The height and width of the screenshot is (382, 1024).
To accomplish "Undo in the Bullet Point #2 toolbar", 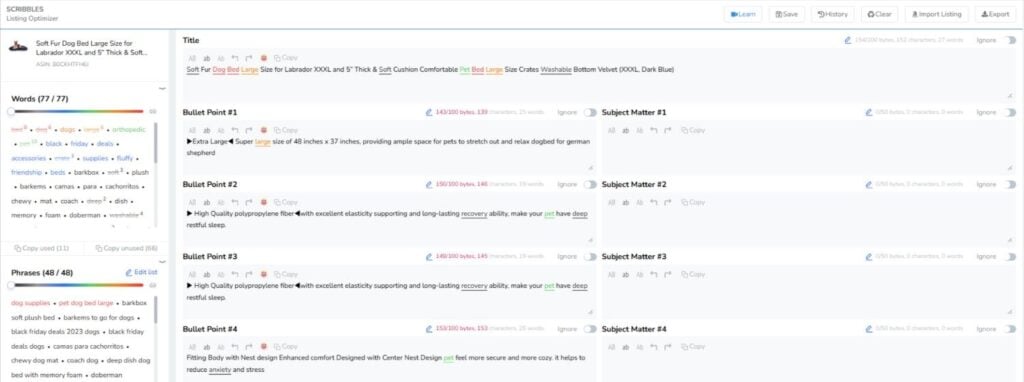I will pos(234,202).
